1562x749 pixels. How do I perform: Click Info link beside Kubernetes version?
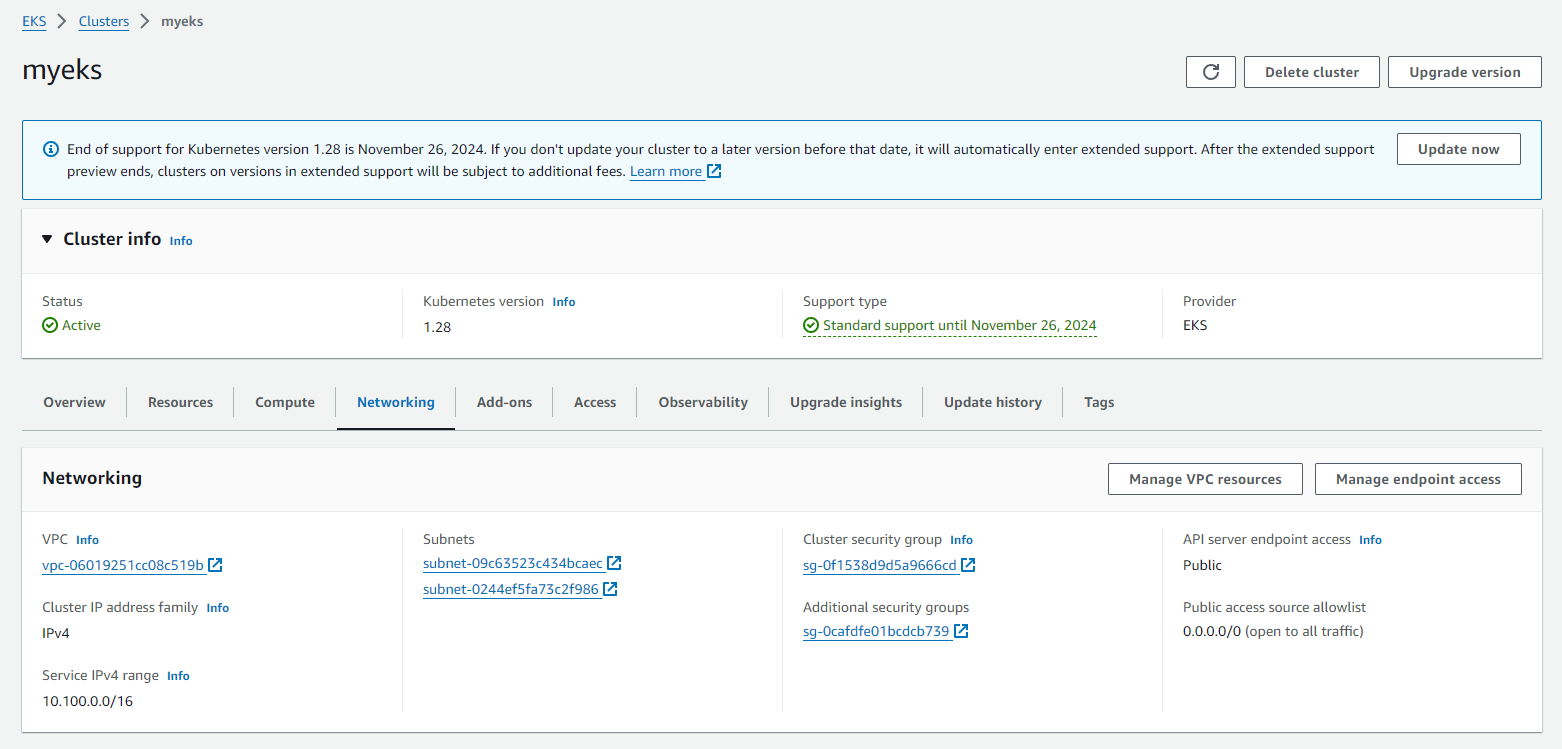tap(564, 301)
